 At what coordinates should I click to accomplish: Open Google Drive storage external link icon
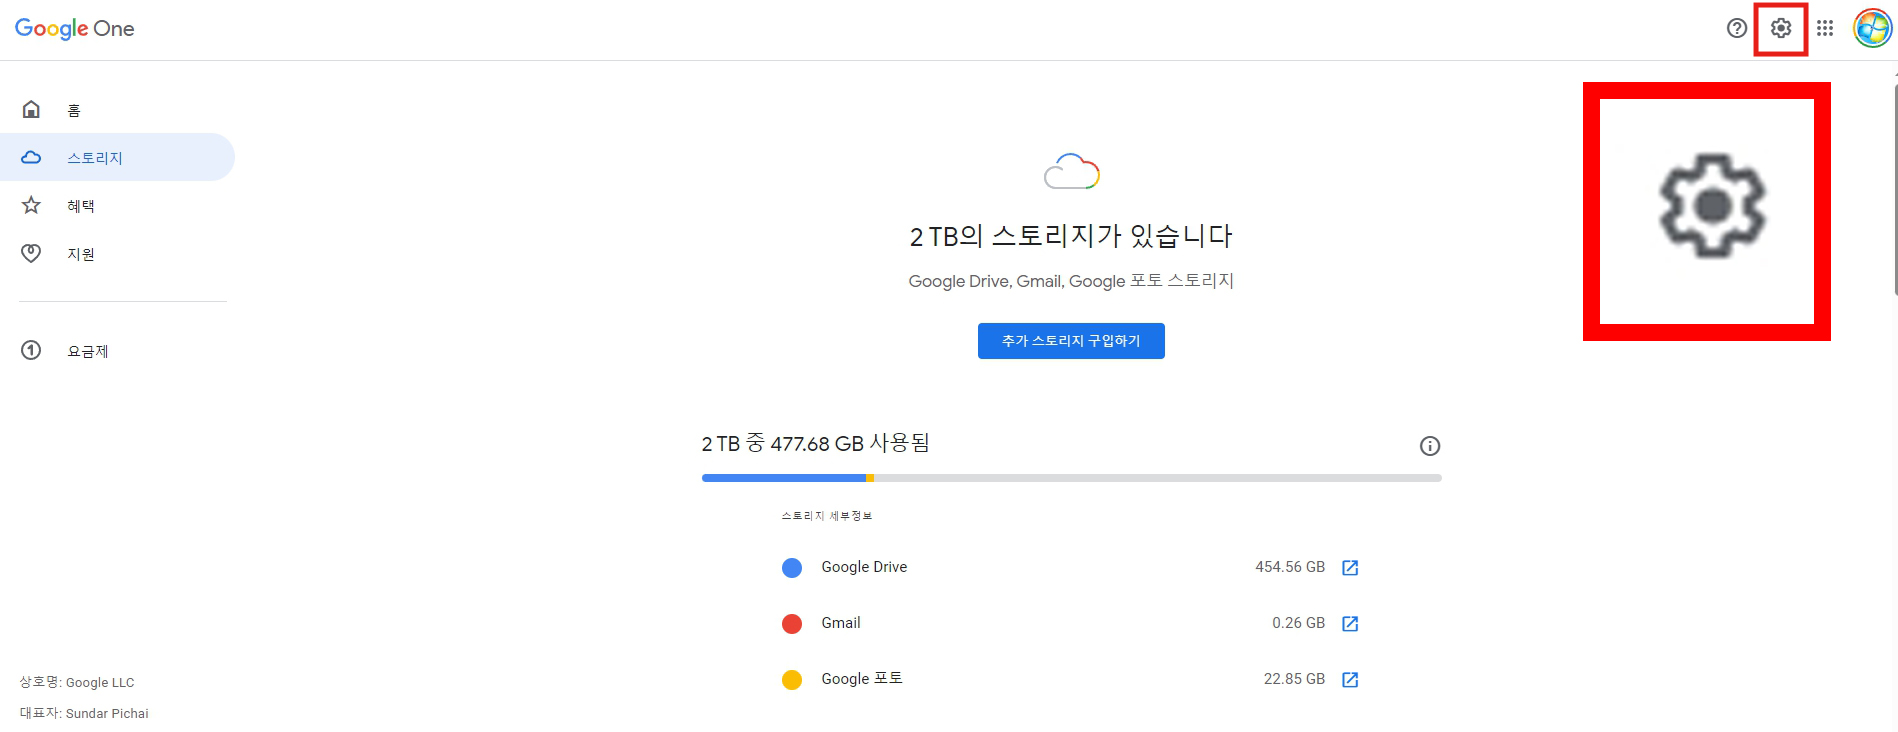1350,567
